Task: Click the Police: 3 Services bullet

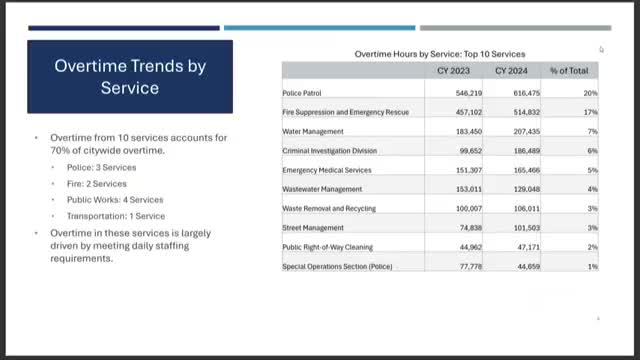Action: [102, 167]
